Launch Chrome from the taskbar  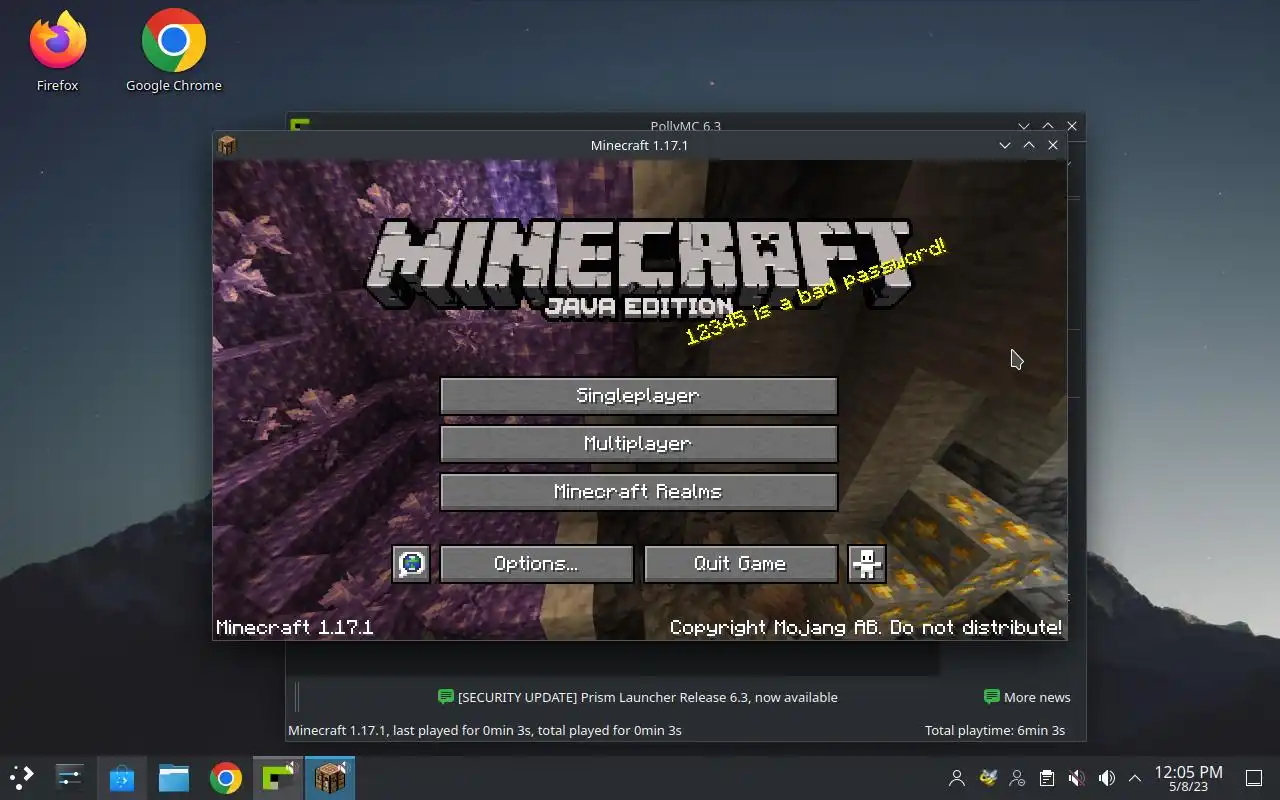coord(226,777)
